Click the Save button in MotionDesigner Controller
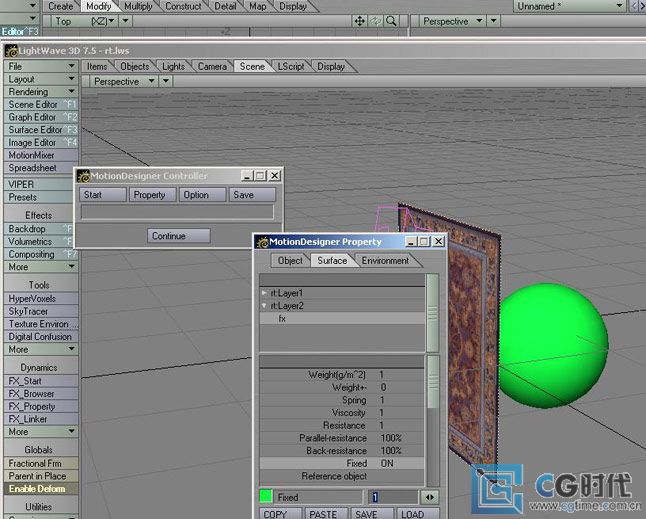The width and height of the screenshot is (646, 519). [x=252, y=195]
